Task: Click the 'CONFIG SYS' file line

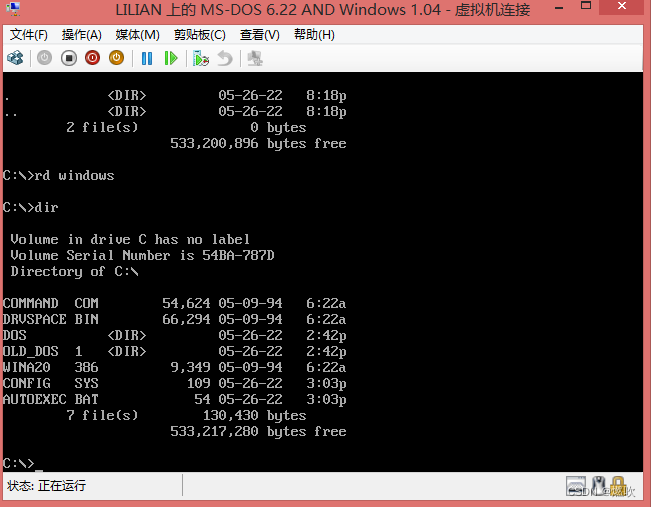Action: 174,383
